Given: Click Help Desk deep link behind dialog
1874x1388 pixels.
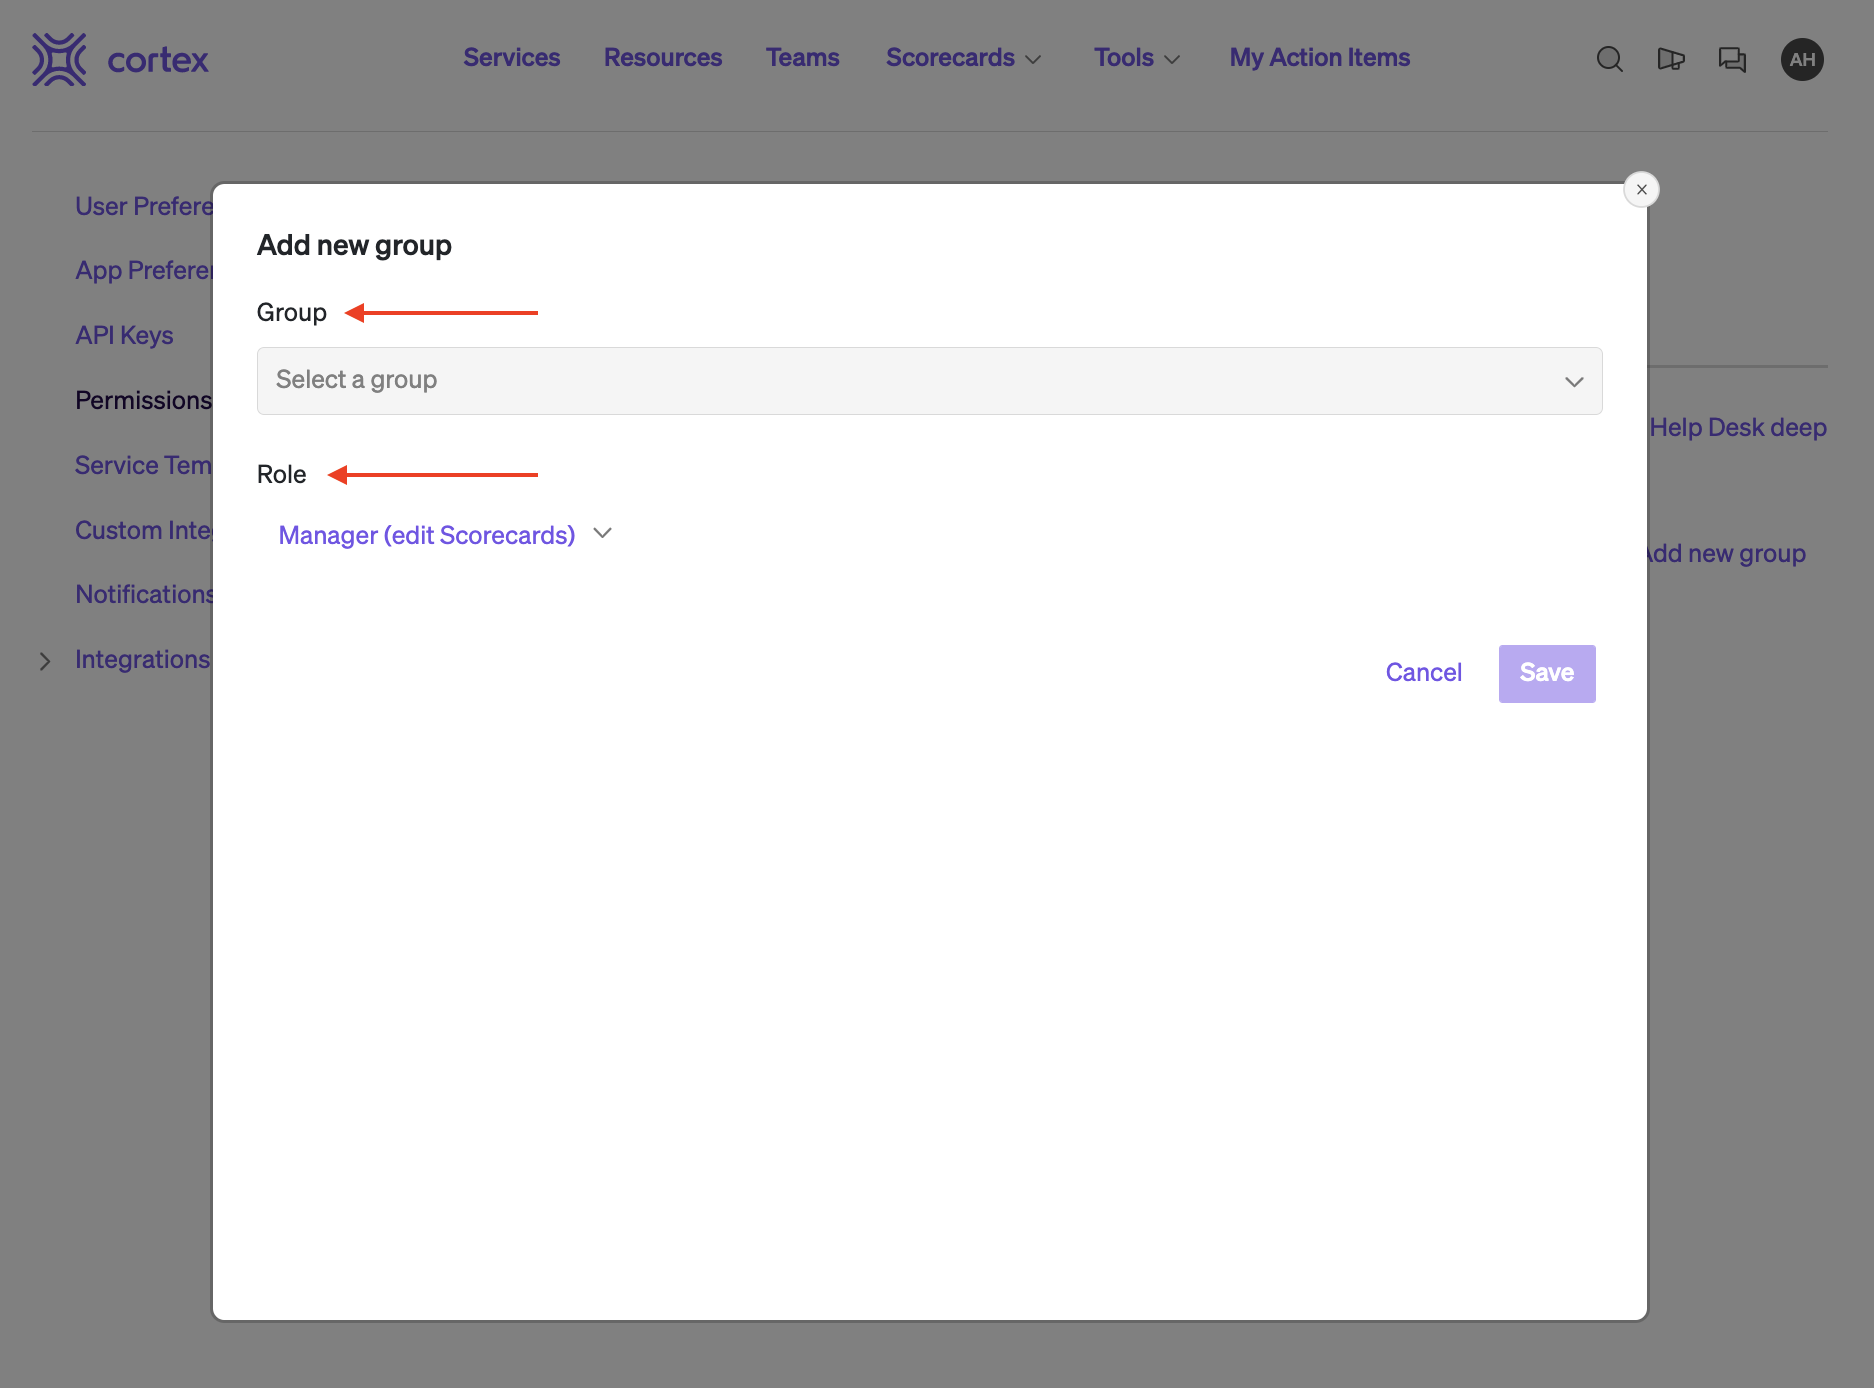Looking at the screenshot, I should coord(1737,427).
